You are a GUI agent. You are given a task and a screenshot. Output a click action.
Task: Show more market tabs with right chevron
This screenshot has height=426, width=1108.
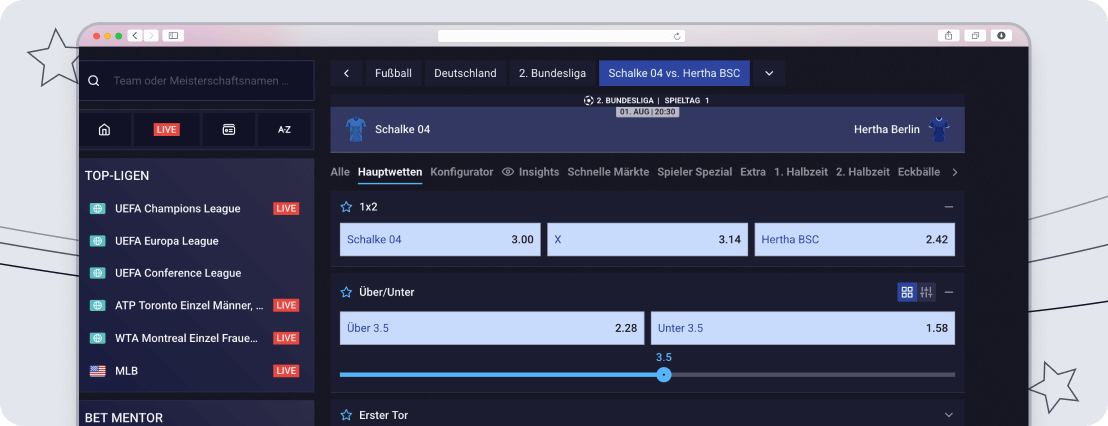(x=955, y=172)
